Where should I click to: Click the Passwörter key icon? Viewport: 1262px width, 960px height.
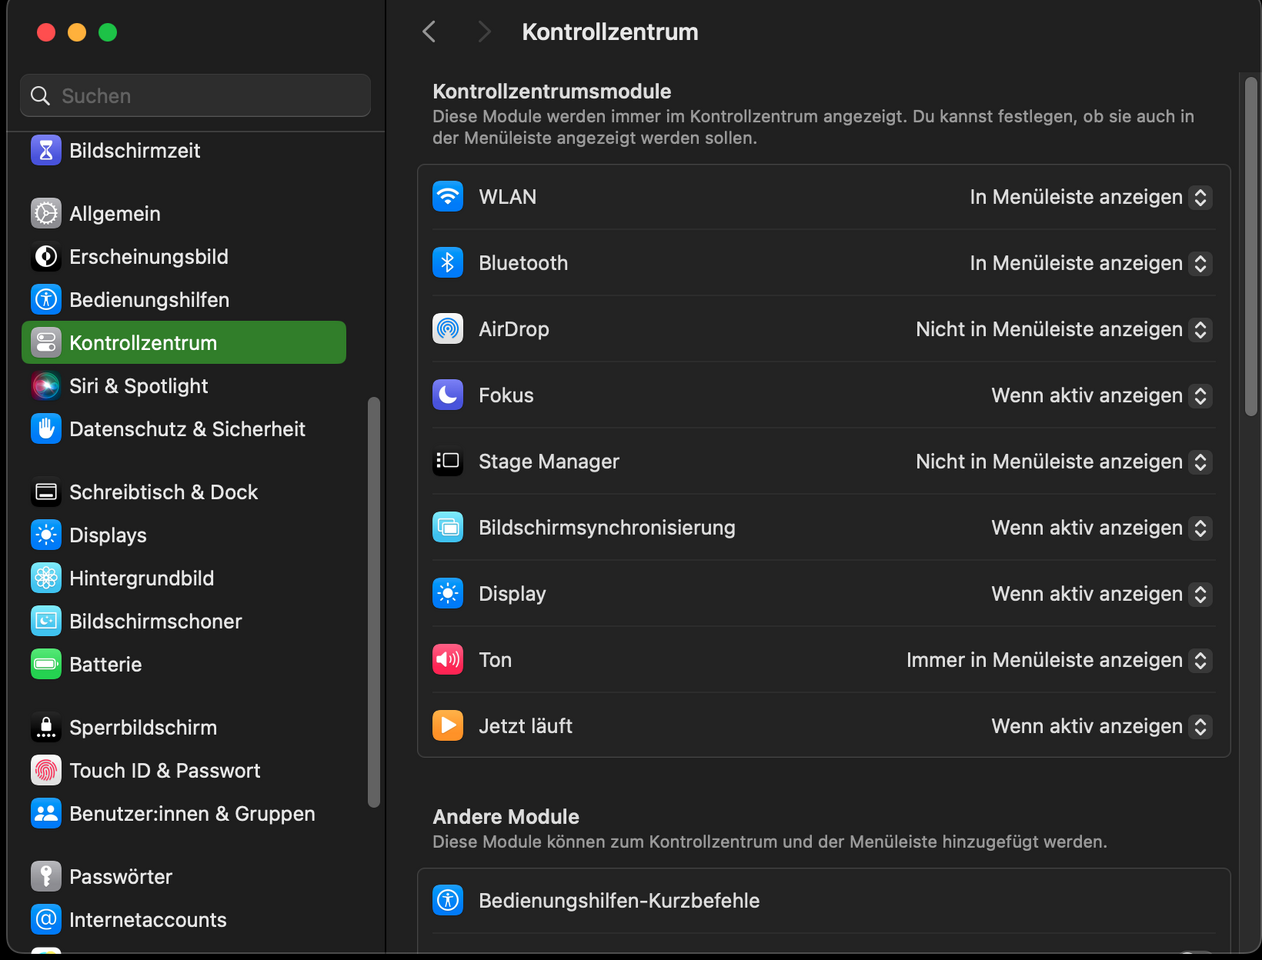click(46, 876)
